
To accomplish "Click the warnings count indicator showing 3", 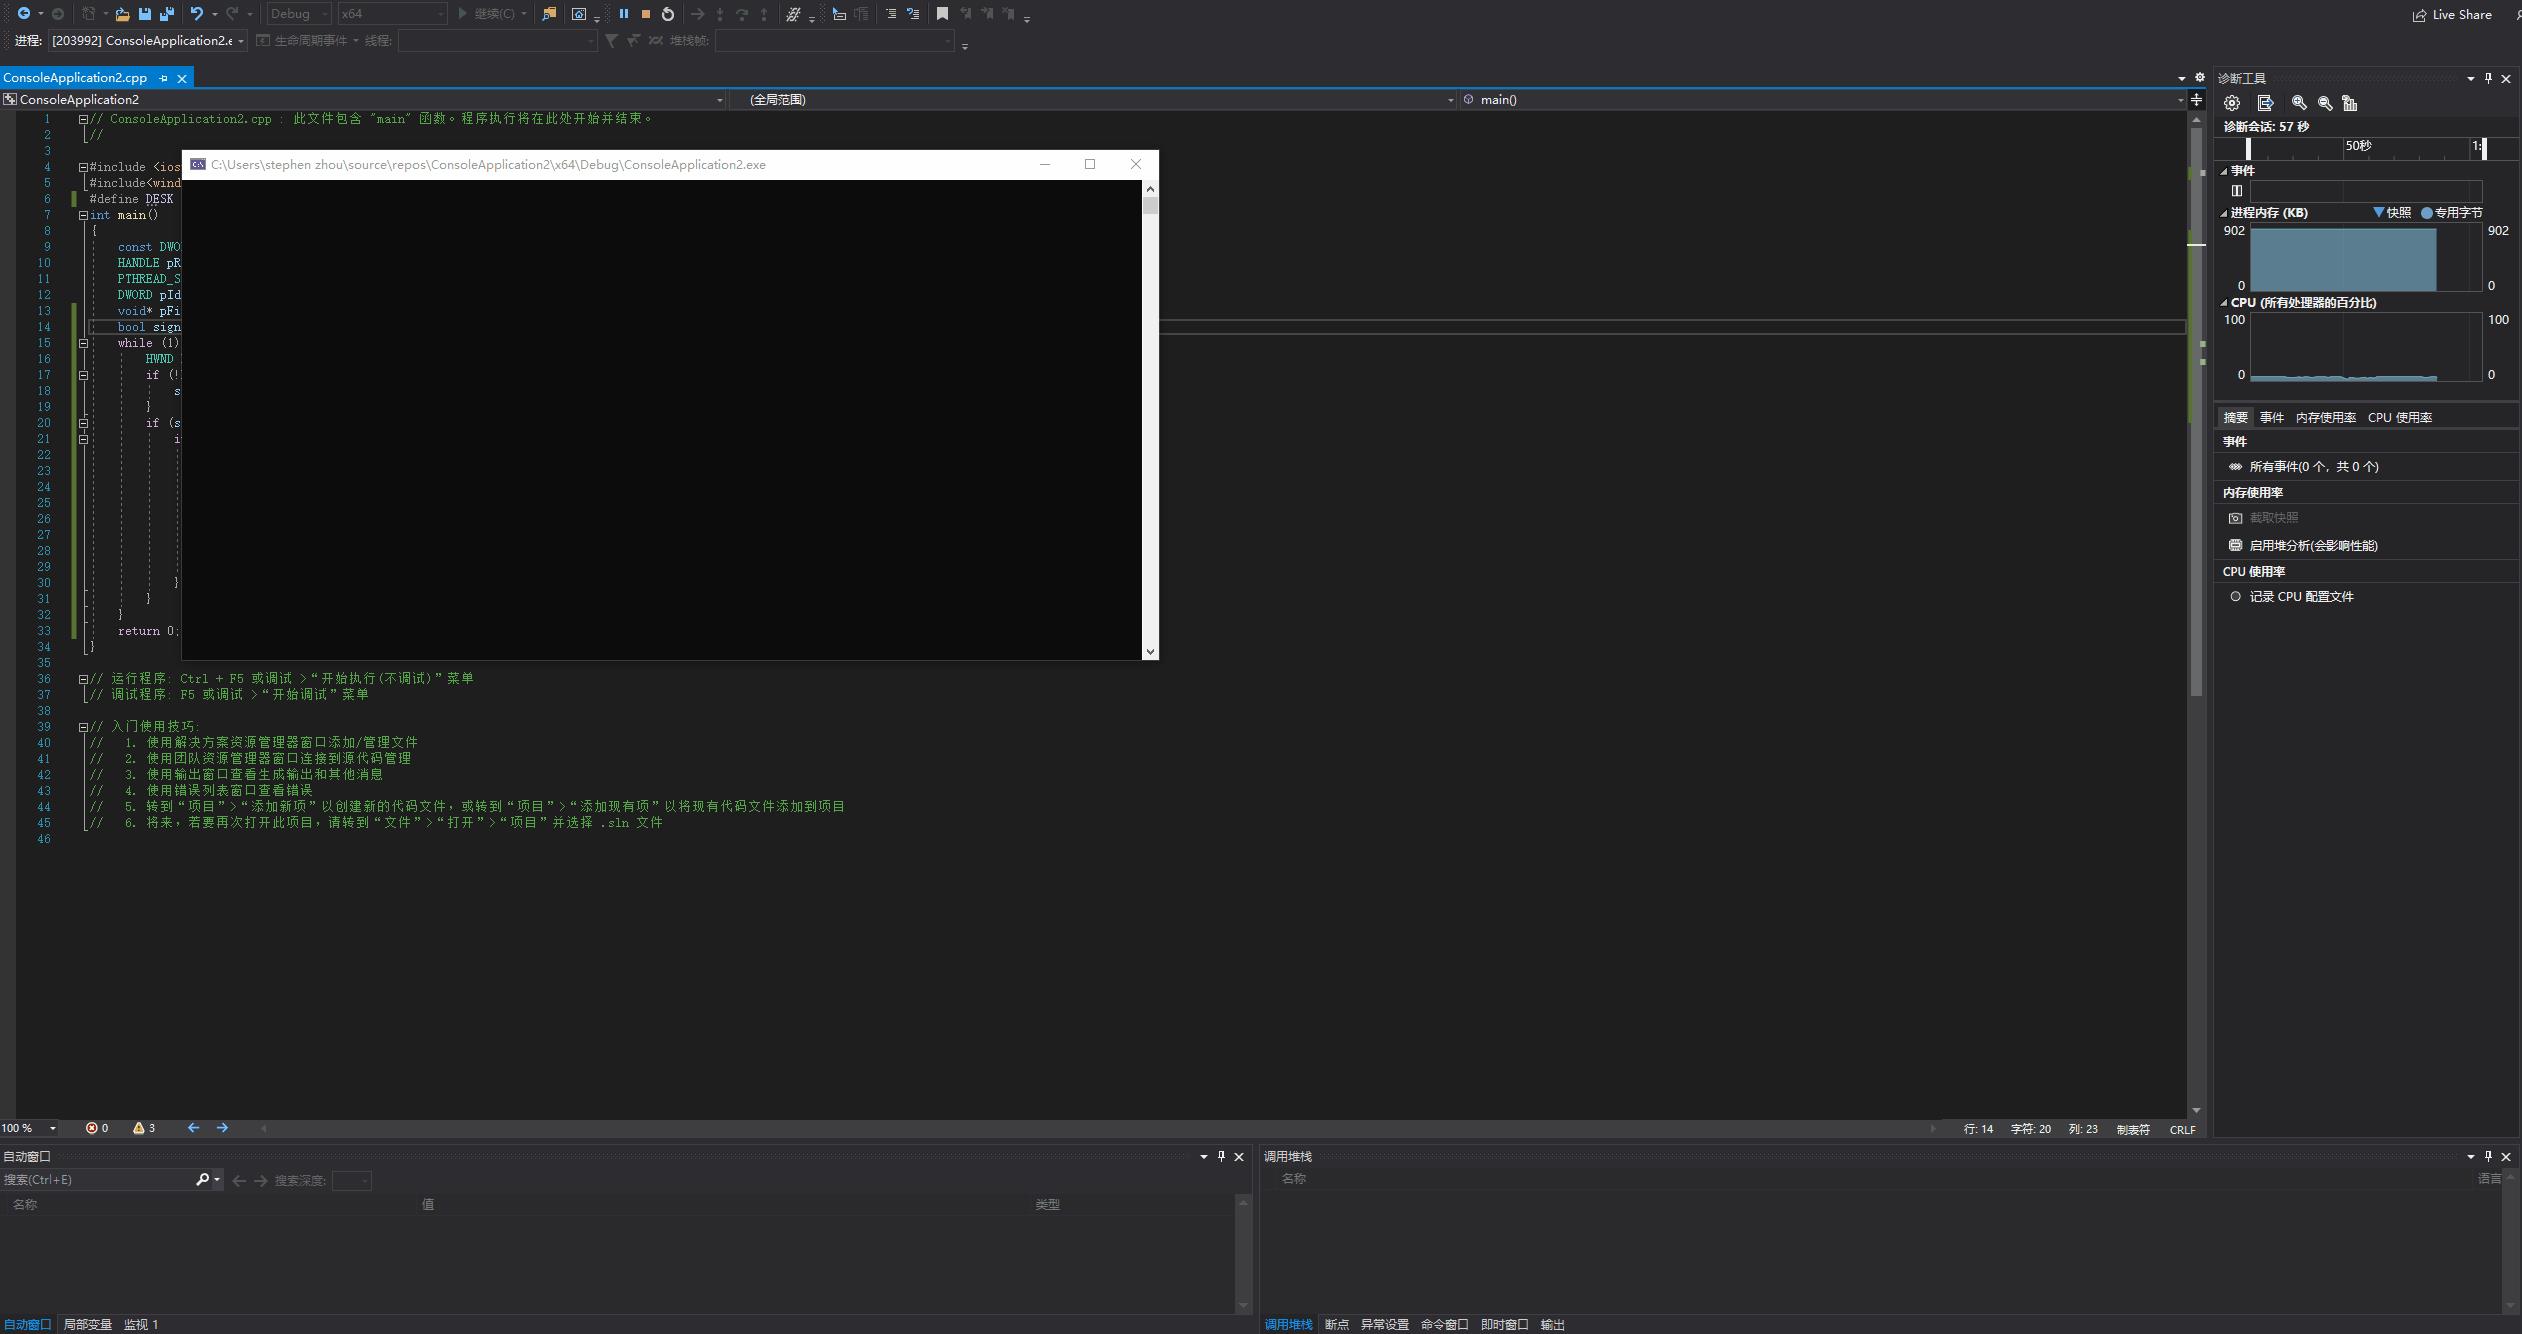I will coord(144,1128).
